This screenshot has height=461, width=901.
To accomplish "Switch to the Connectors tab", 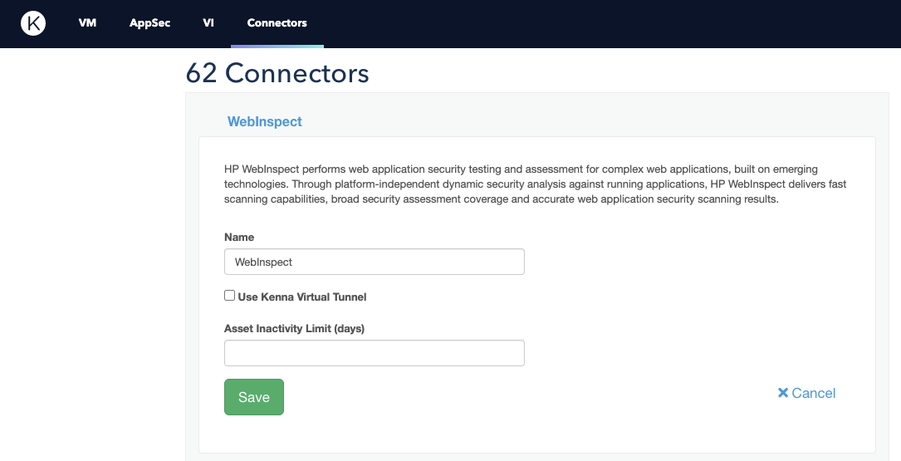I will point(277,23).
